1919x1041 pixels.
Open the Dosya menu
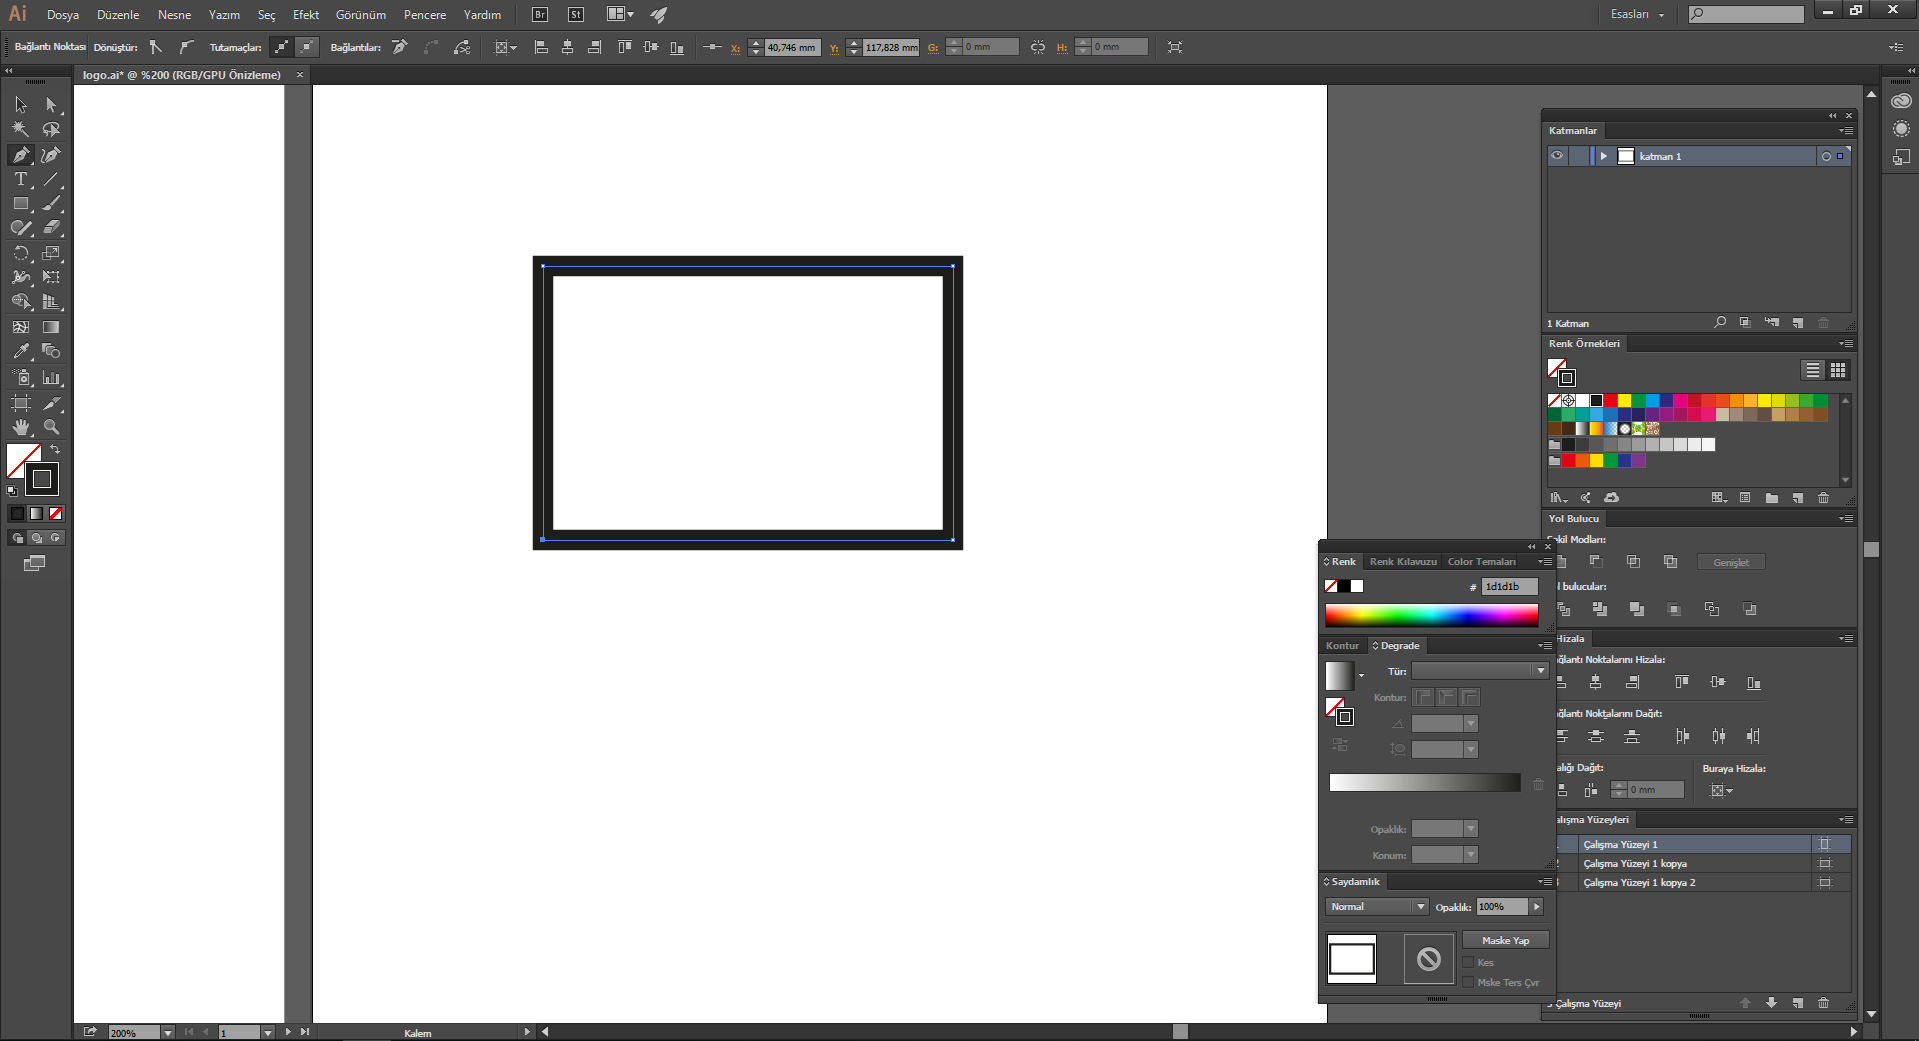(62, 14)
